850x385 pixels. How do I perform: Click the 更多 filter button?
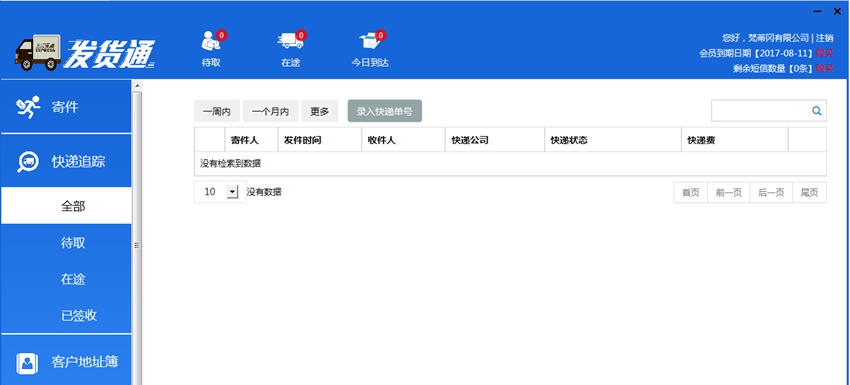[320, 111]
